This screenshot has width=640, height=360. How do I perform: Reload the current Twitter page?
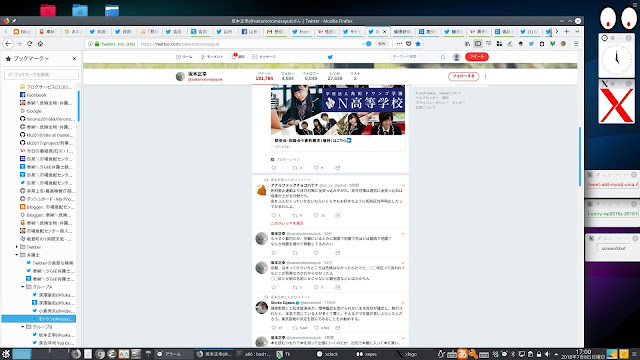click(x=29, y=44)
